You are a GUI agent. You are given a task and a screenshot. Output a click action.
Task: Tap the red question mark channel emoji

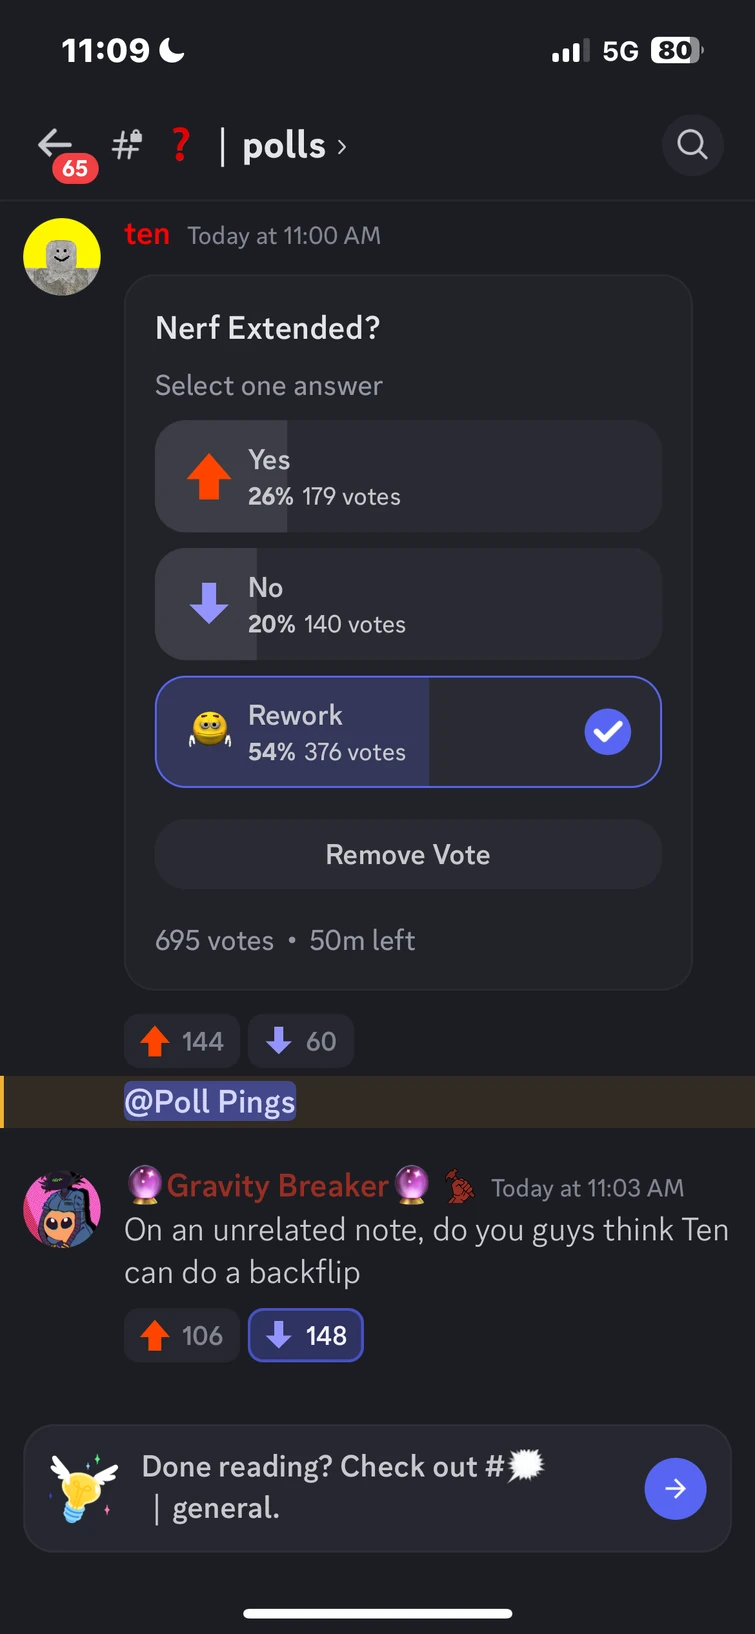coord(180,145)
